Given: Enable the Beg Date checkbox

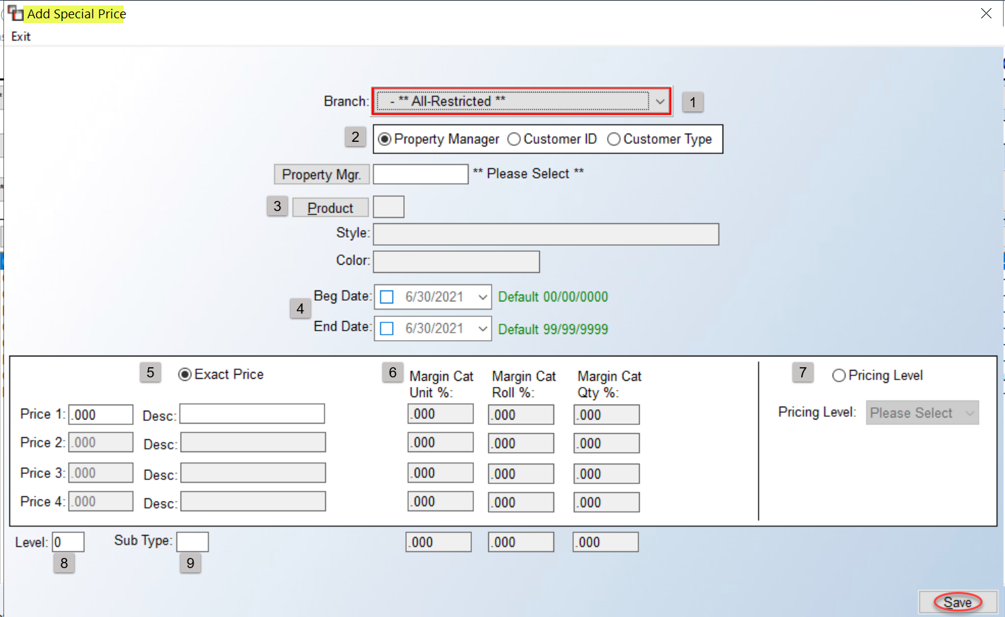Looking at the screenshot, I should 386,297.
